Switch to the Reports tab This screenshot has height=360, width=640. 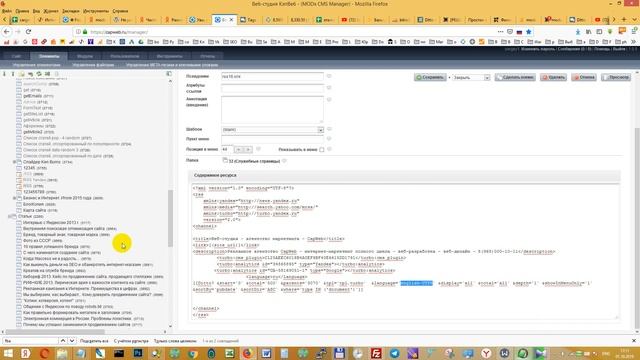pos(207,56)
